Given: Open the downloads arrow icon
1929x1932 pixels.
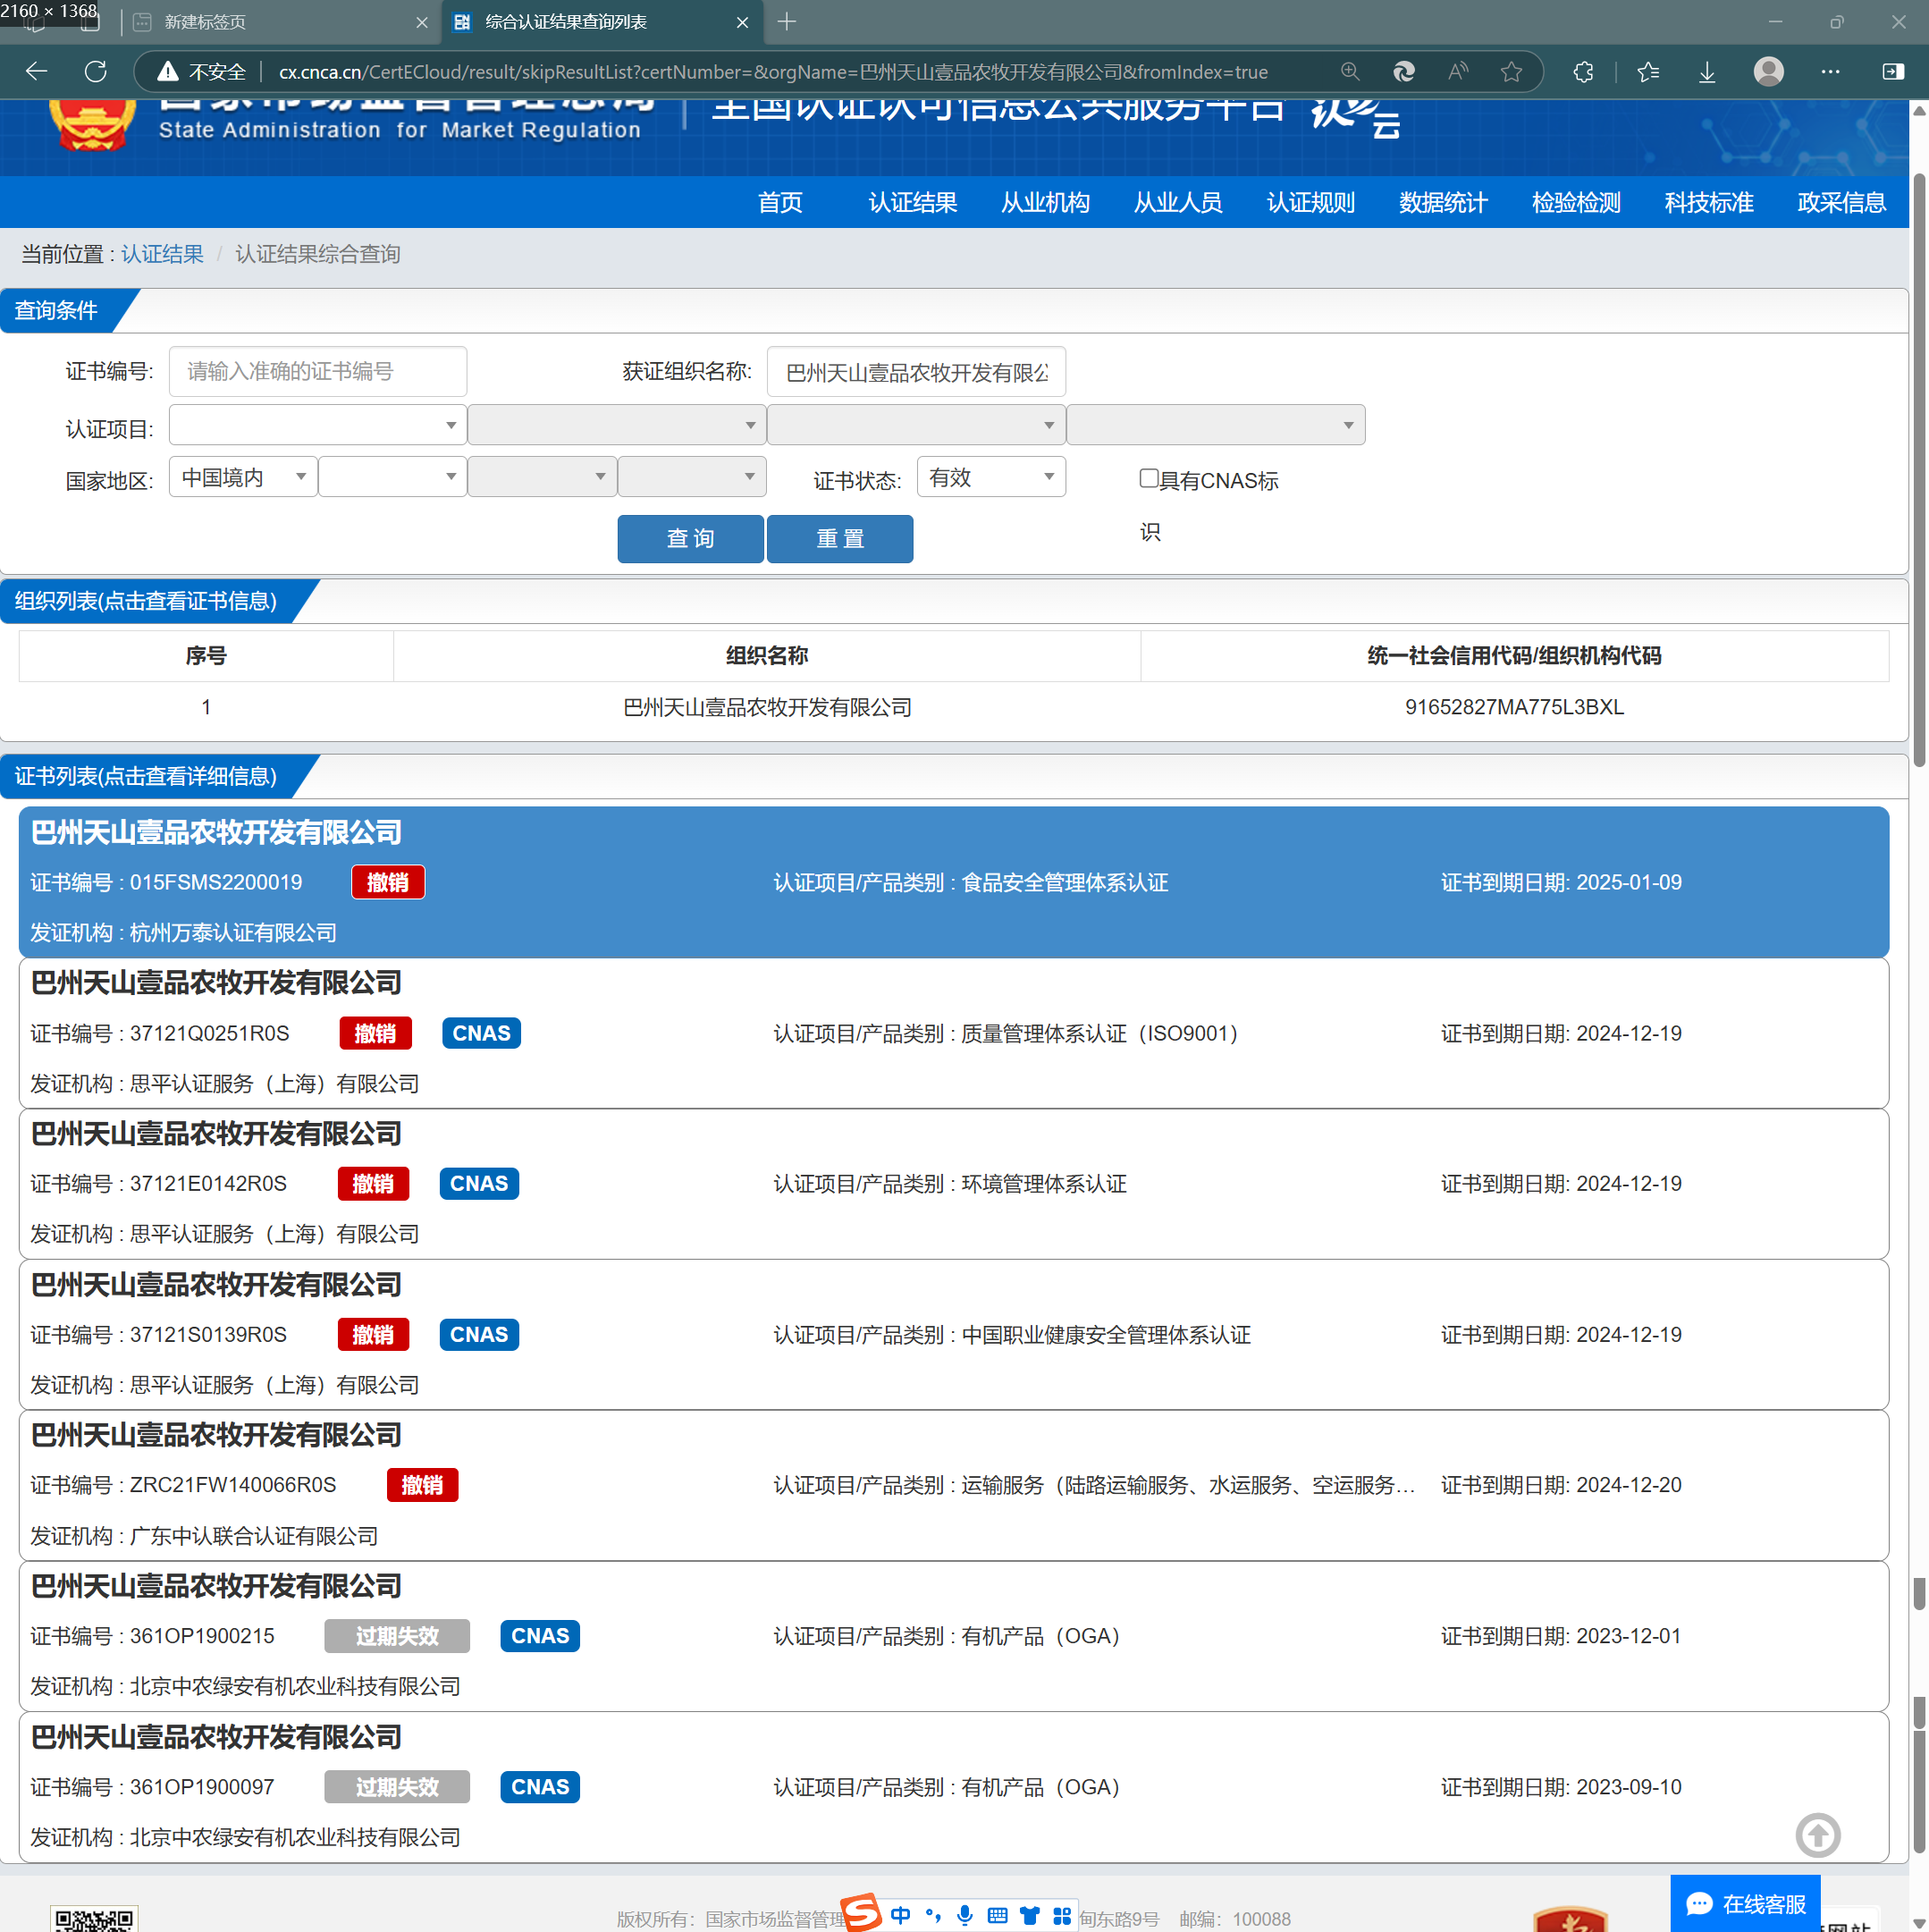Looking at the screenshot, I should point(1707,71).
